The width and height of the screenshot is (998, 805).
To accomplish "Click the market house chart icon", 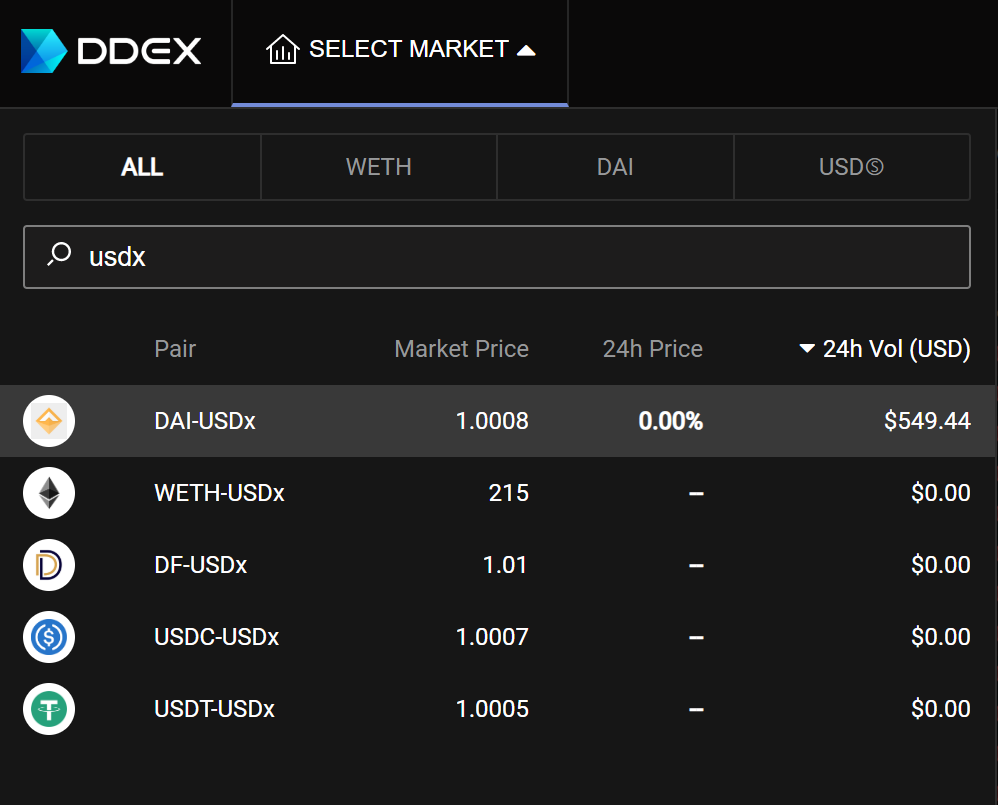I will pyautogui.click(x=283, y=49).
